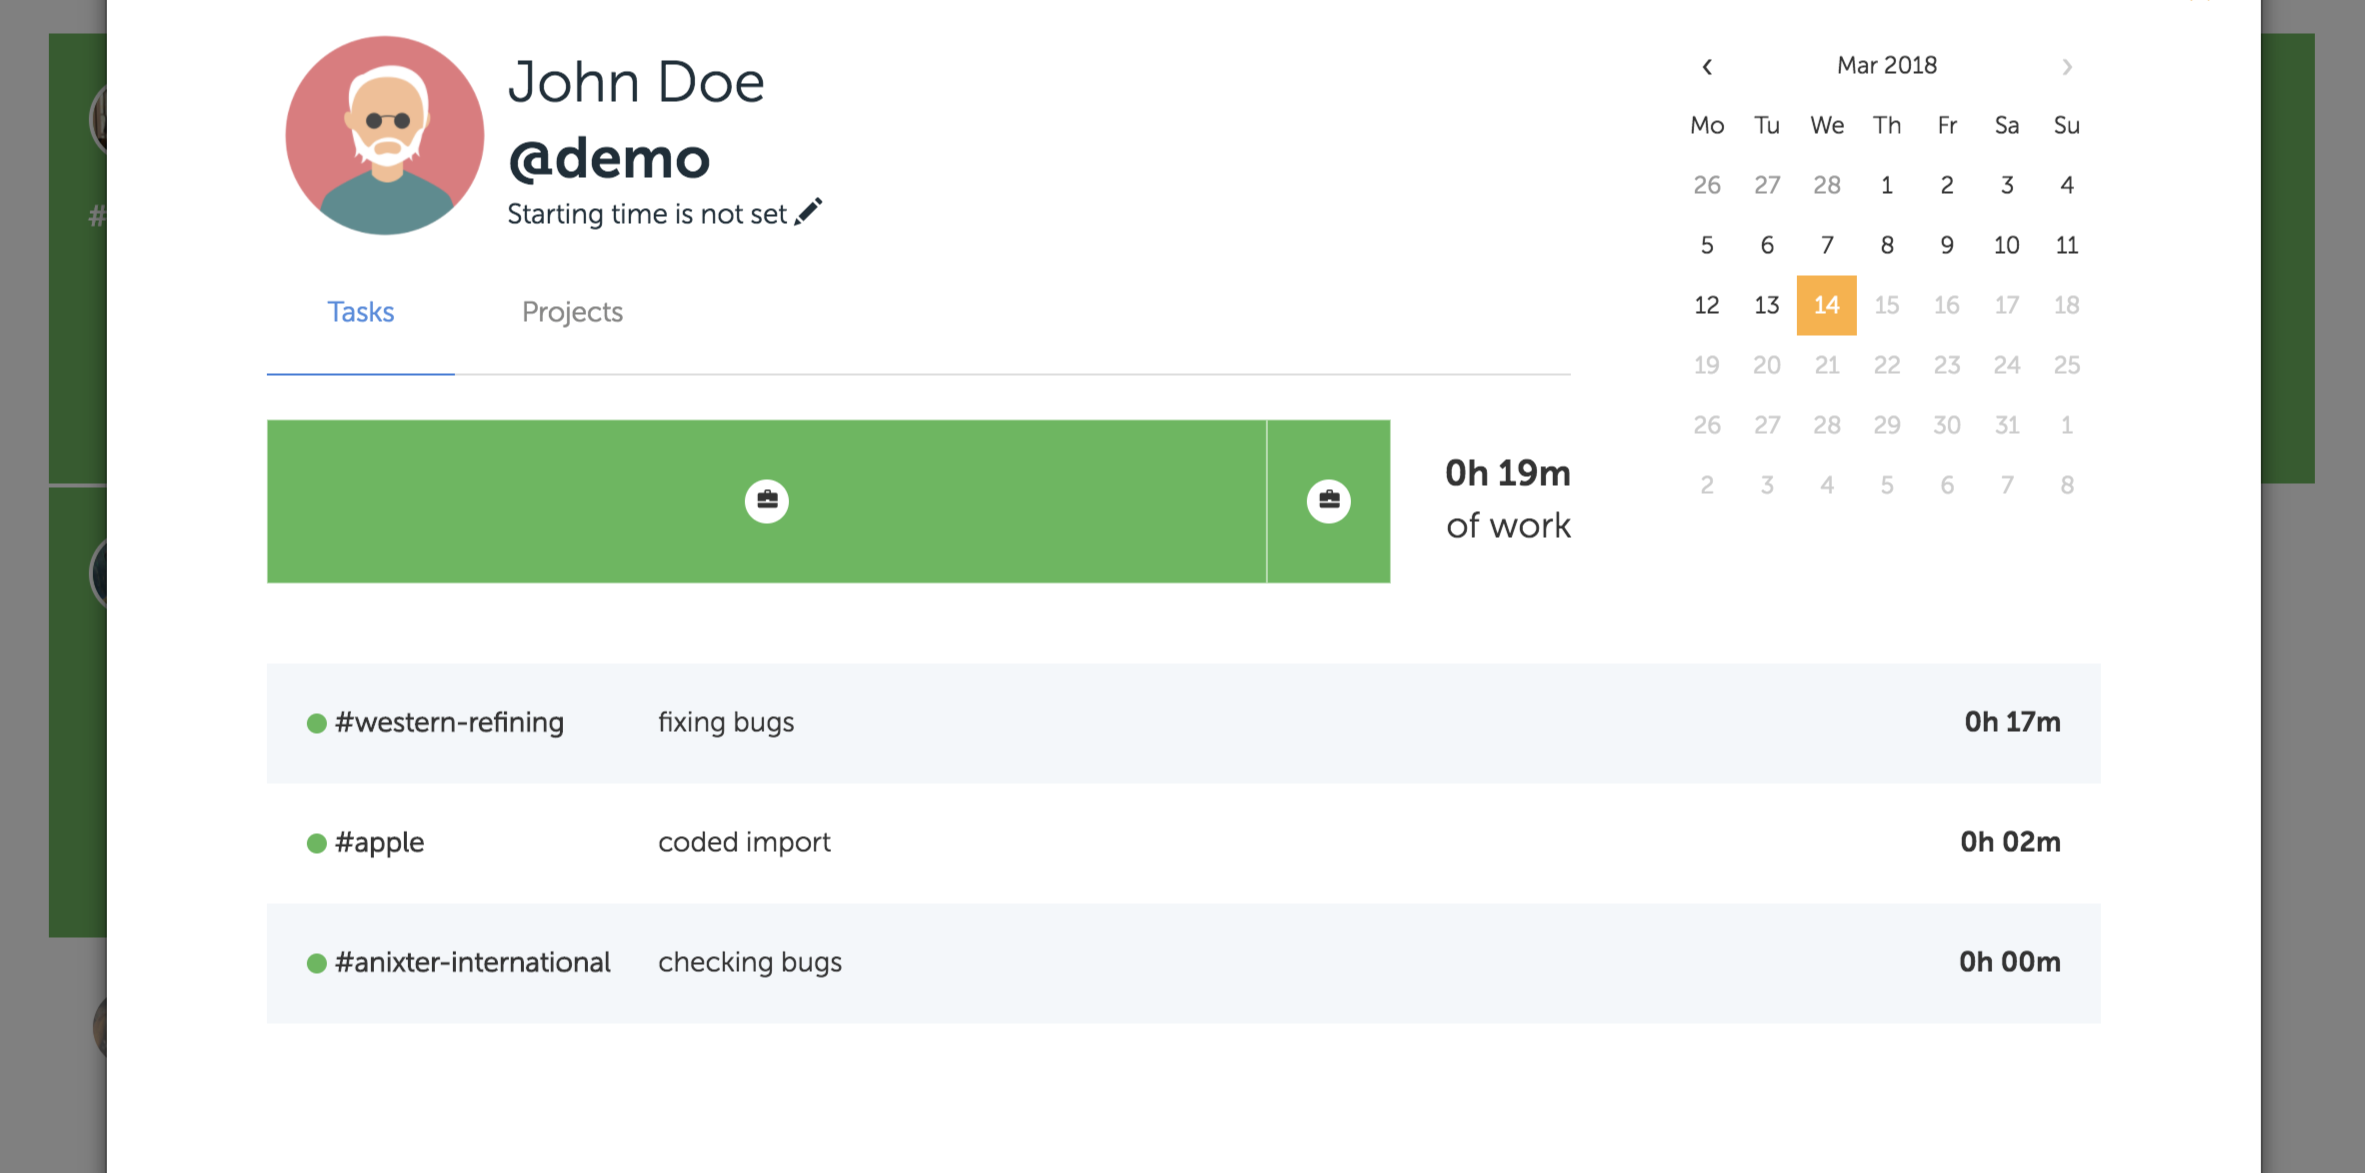Image resolution: width=2365 pixels, height=1173 pixels.
Task: Select the 'coded import' task description
Action: [744, 842]
